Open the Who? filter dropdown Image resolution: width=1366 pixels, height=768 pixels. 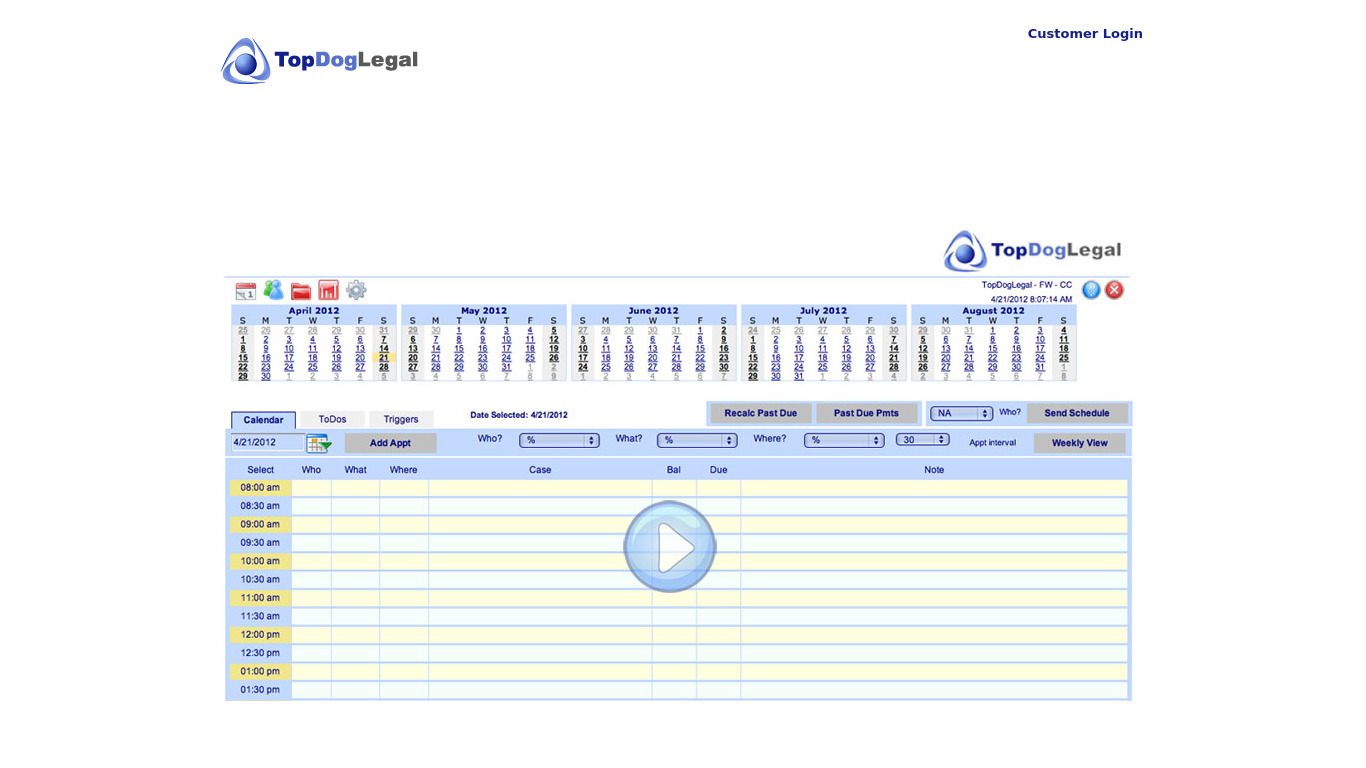[x=559, y=440]
